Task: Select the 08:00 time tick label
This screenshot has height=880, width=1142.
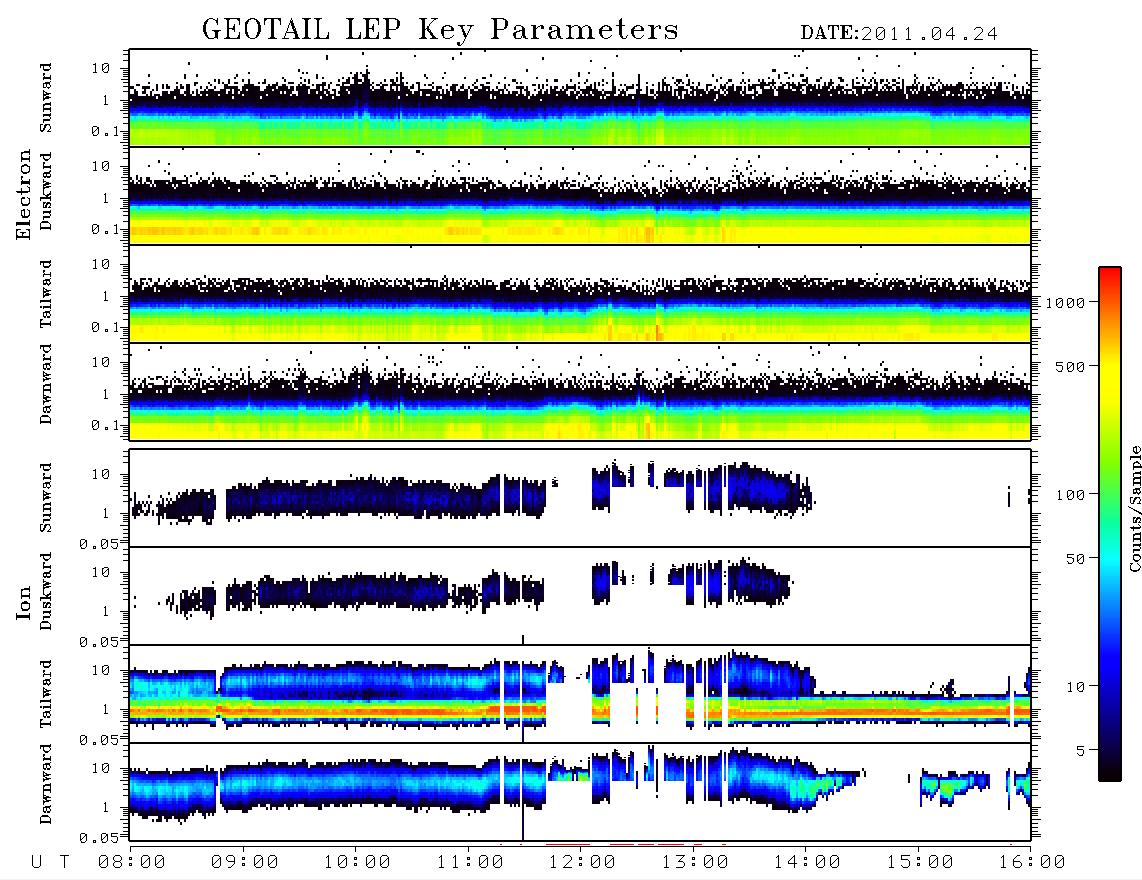Action: point(132,863)
